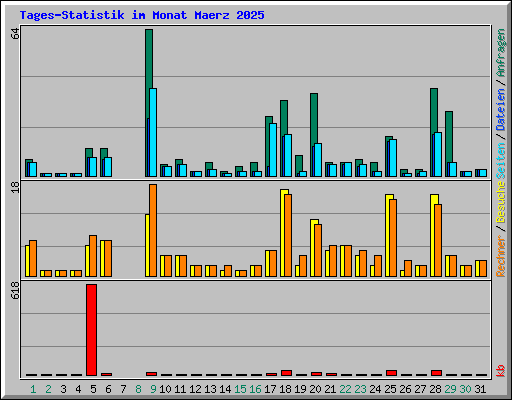Click day label '17' on the x-axis

click(270, 389)
